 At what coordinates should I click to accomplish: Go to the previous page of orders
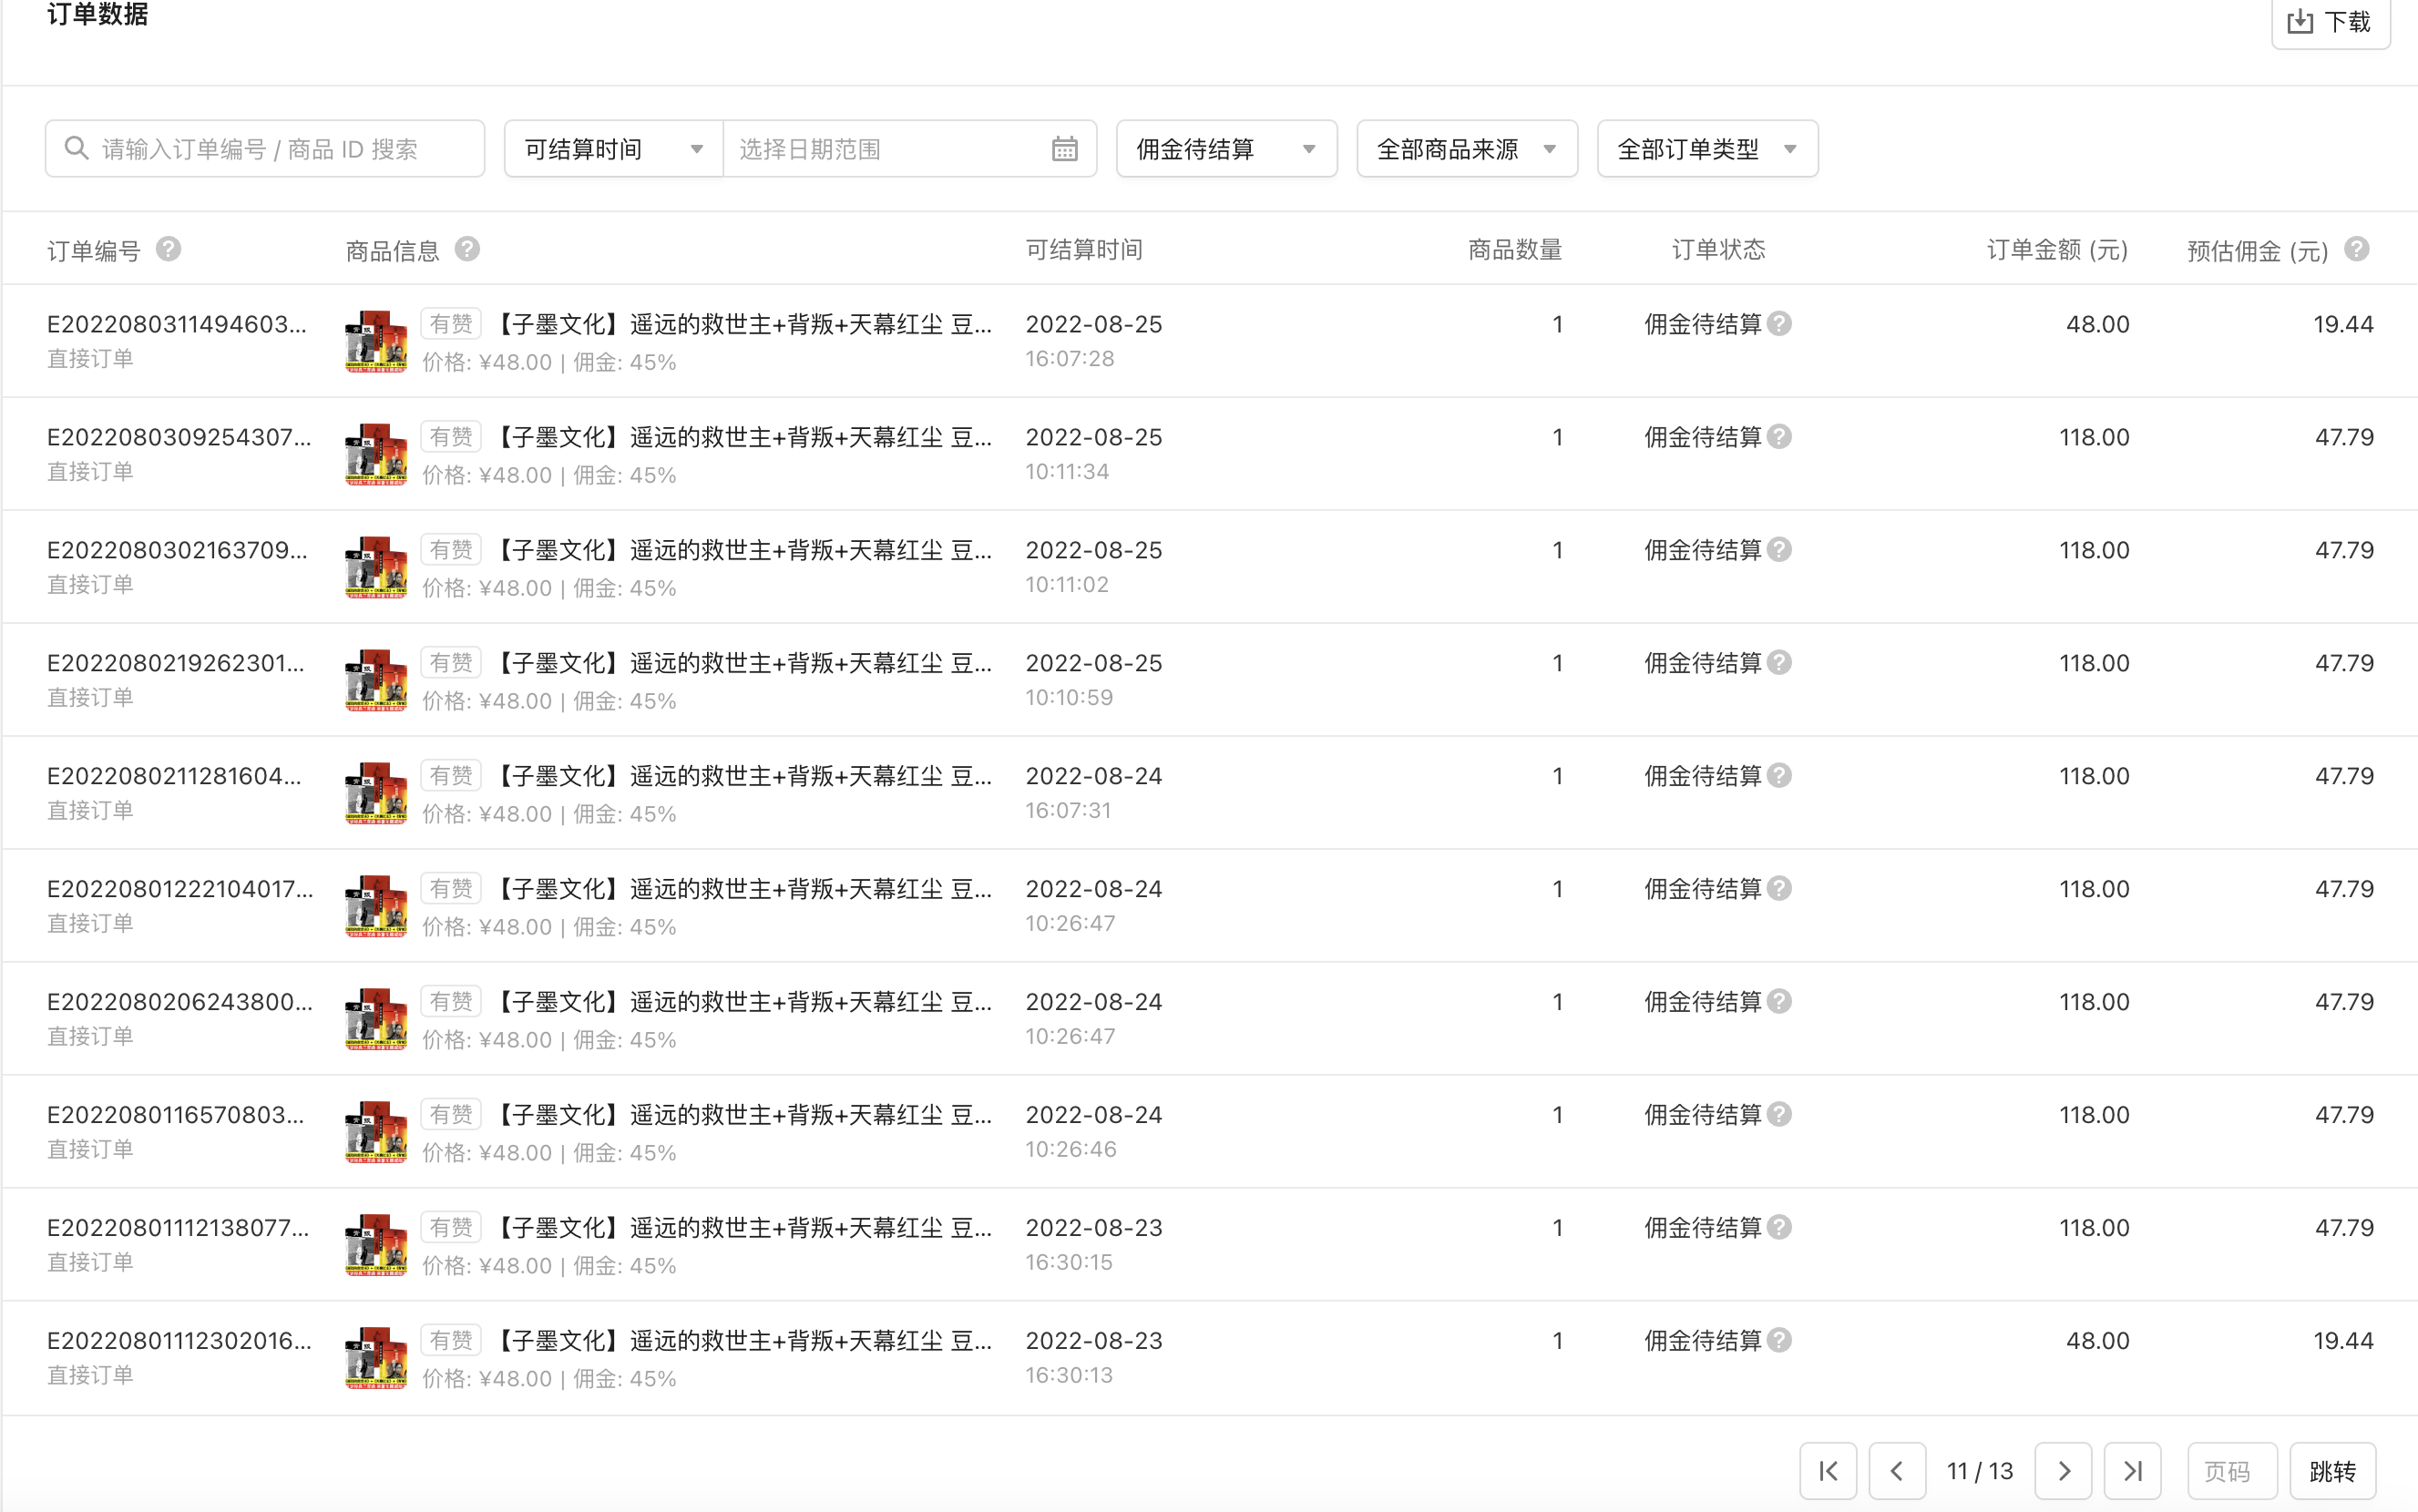coord(1897,1470)
